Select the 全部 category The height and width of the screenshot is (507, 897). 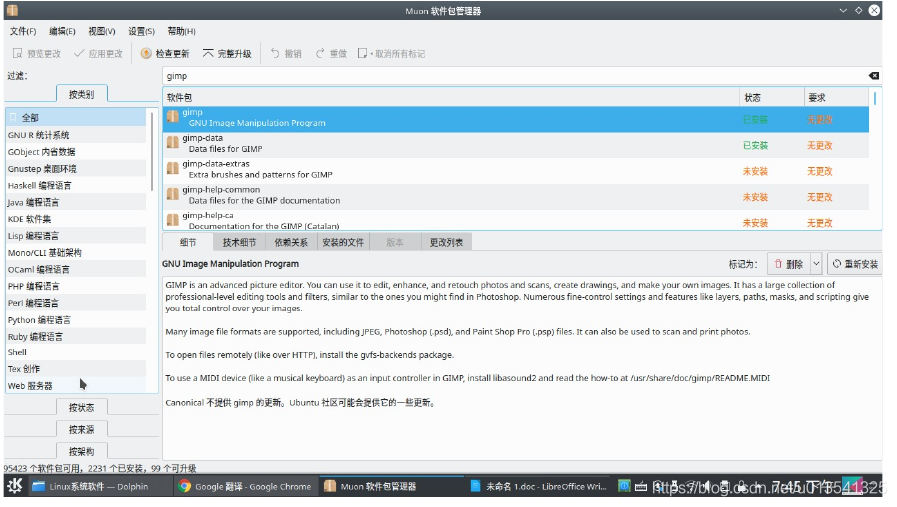point(76,118)
